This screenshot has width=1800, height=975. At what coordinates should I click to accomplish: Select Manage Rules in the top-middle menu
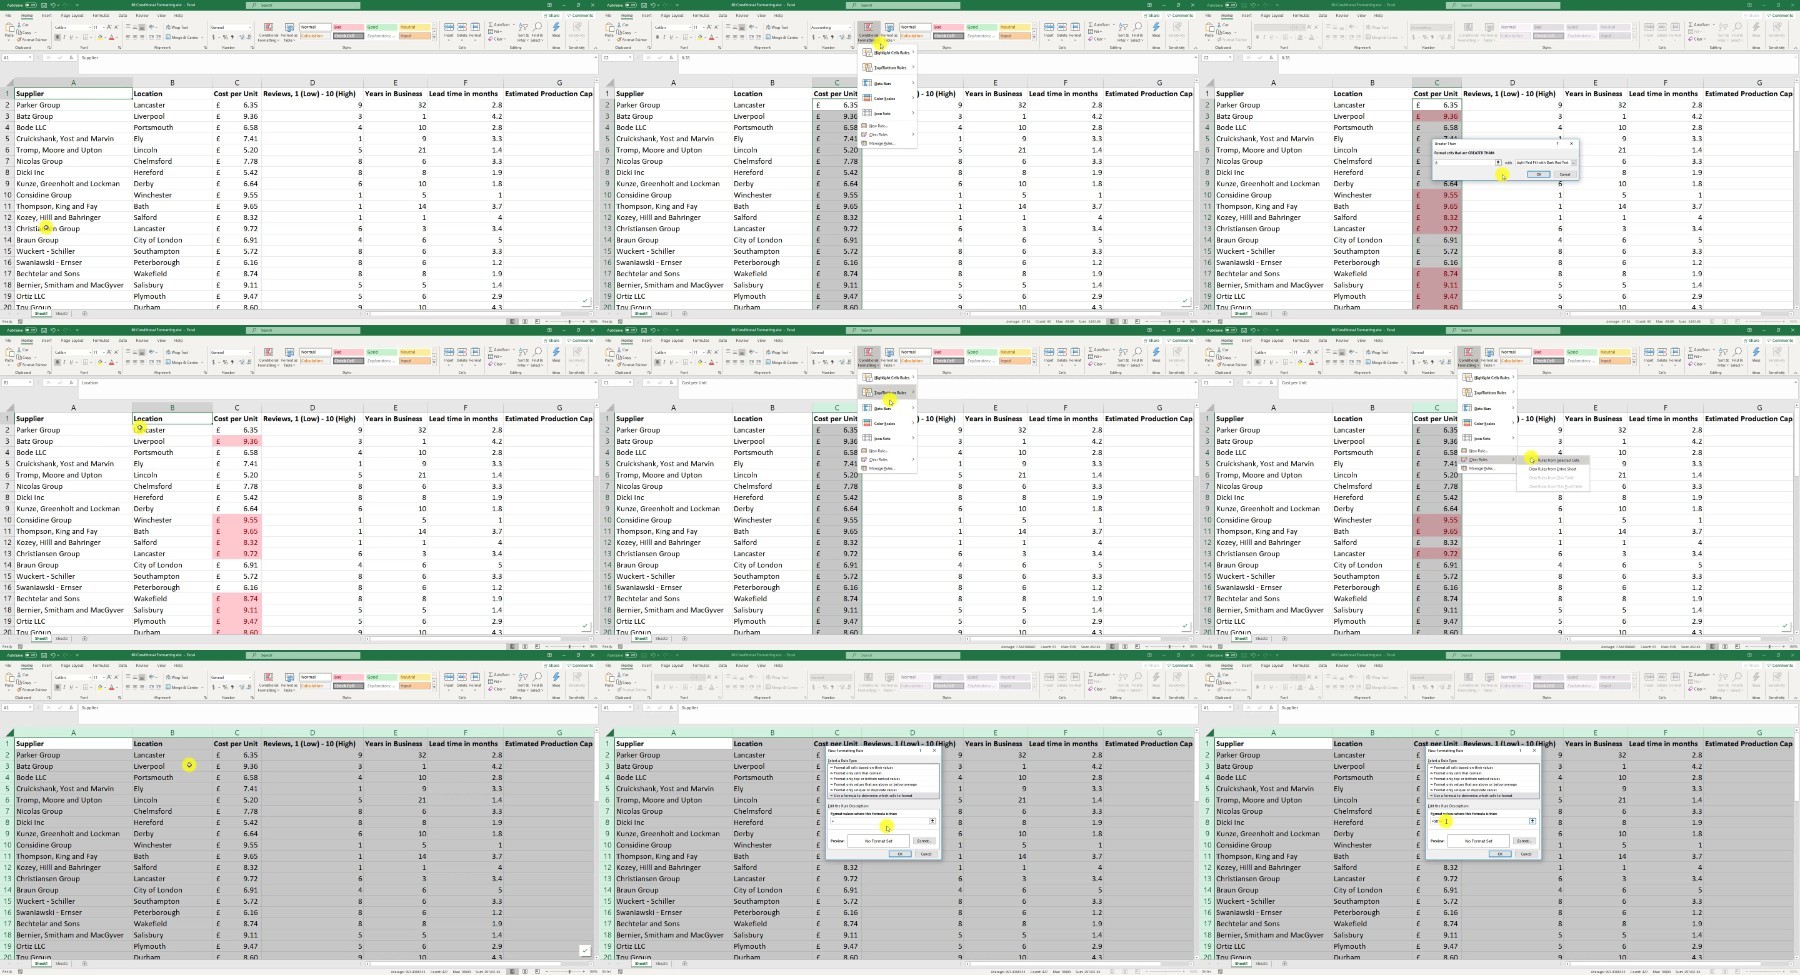tap(881, 143)
